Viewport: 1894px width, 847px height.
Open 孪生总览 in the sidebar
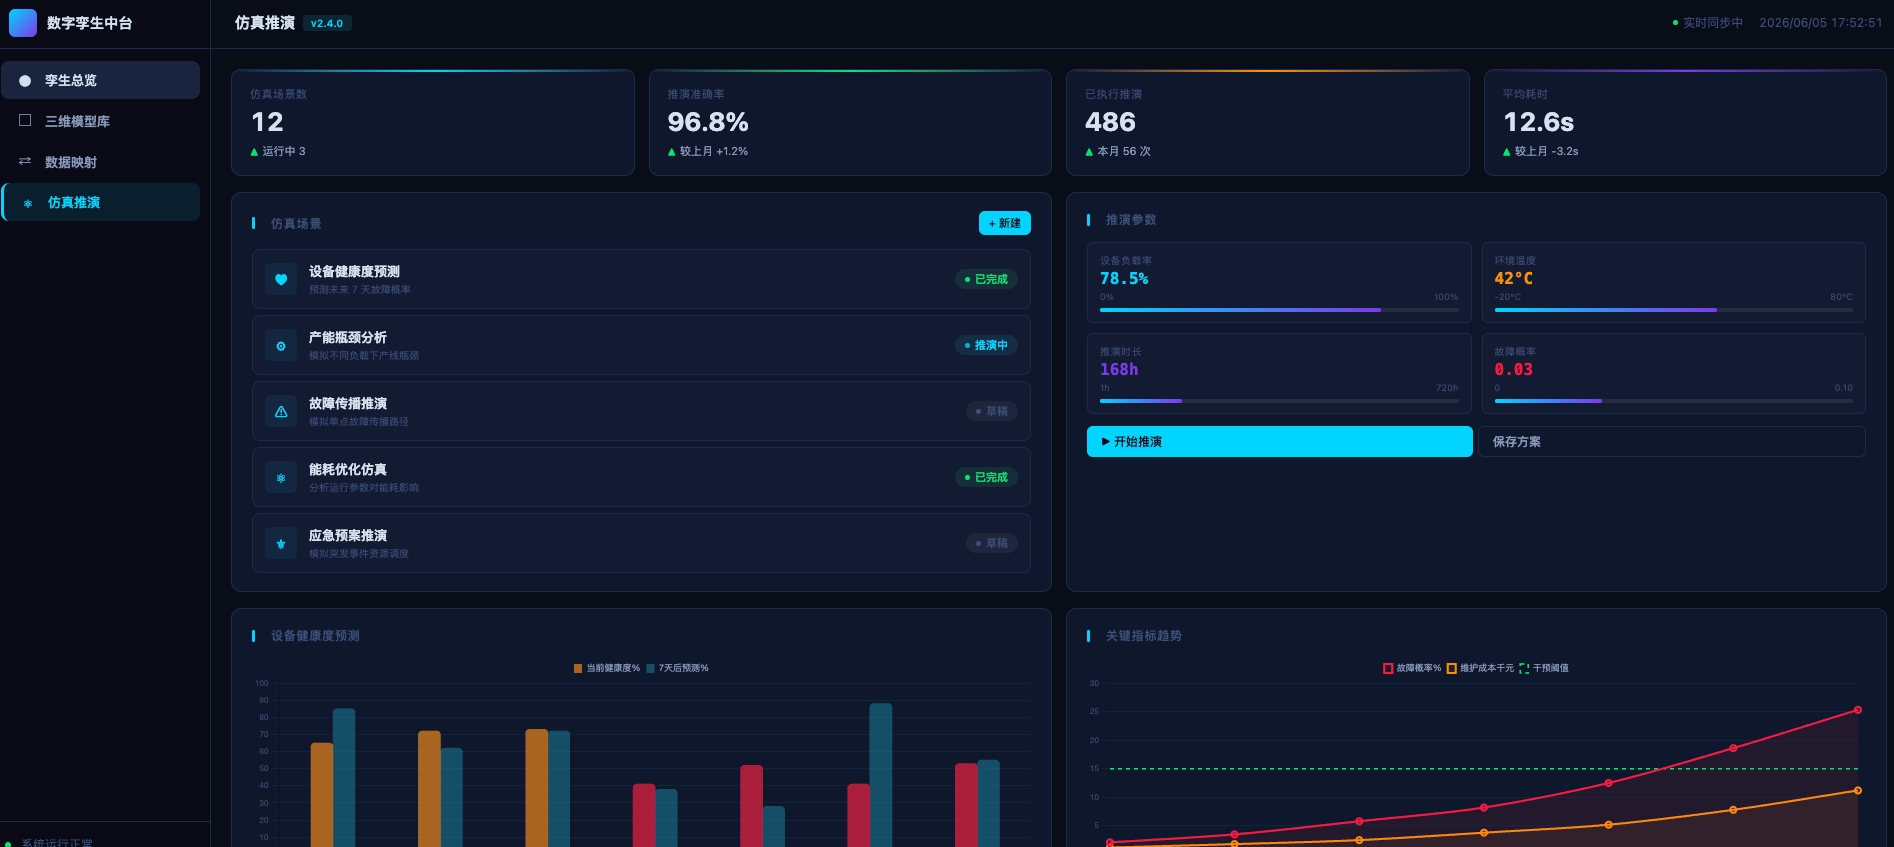(x=101, y=80)
